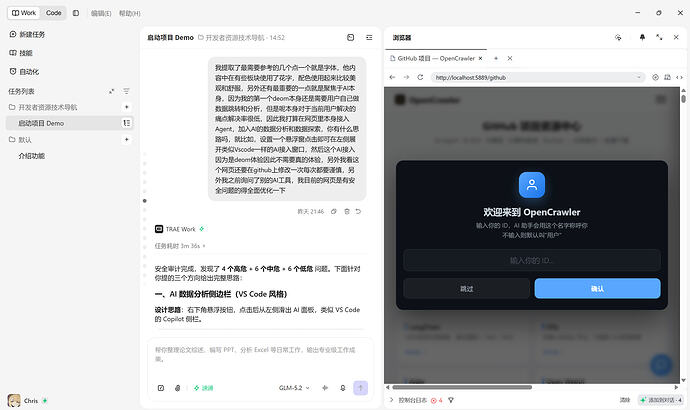This screenshot has height=410, width=690.
Task: Click the OpenCrawler welcome user avatar icon
Action: [x=532, y=185]
